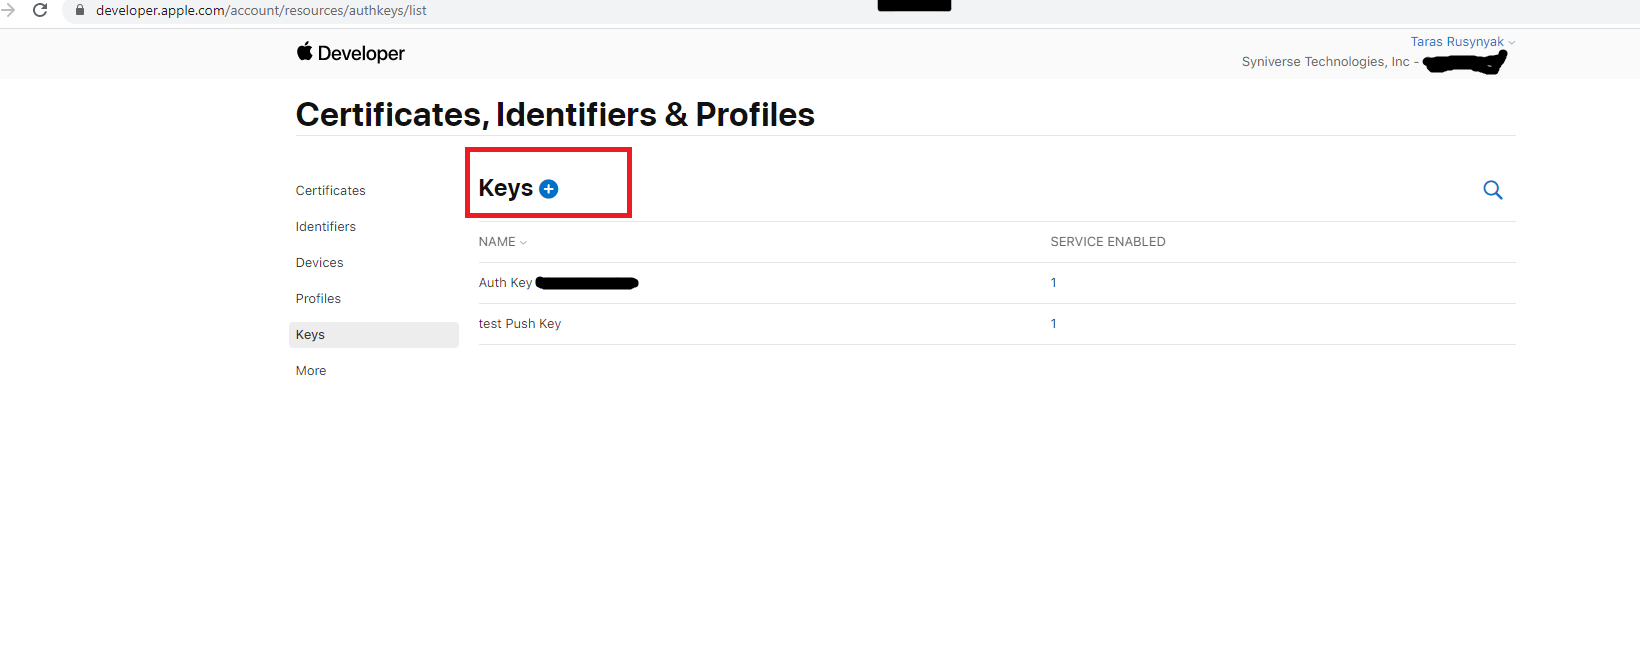Image resolution: width=1640 pixels, height=669 pixels.
Task: Add a new key with the plus icon
Action: click(x=548, y=189)
